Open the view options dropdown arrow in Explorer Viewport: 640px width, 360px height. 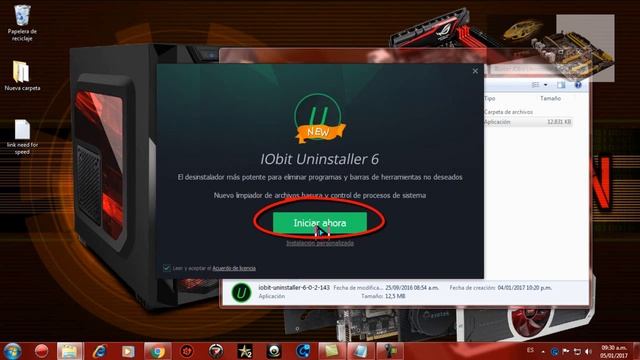pos(546,85)
